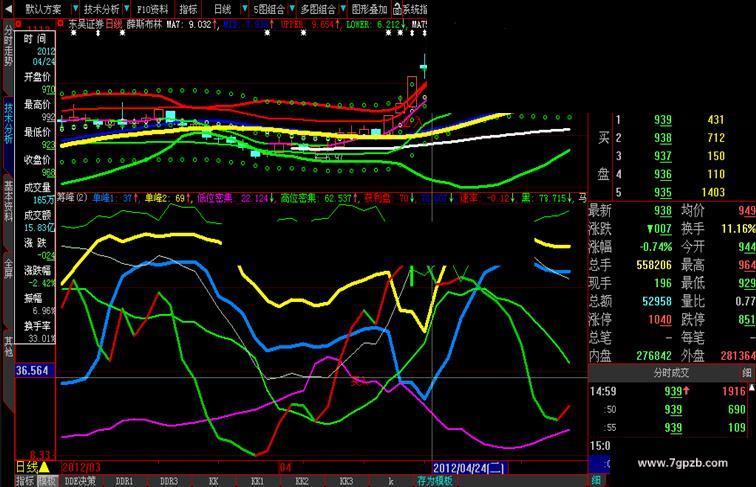Select the 模板 bottom tab

(47, 481)
